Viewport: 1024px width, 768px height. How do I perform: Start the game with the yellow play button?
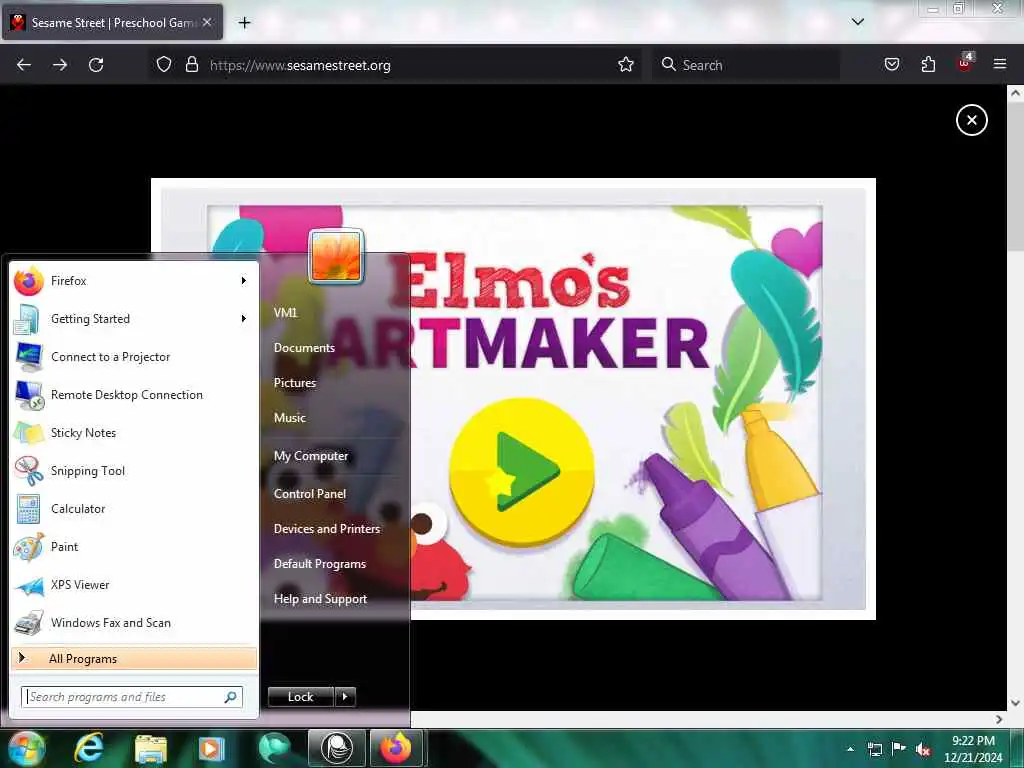click(x=522, y=472)
